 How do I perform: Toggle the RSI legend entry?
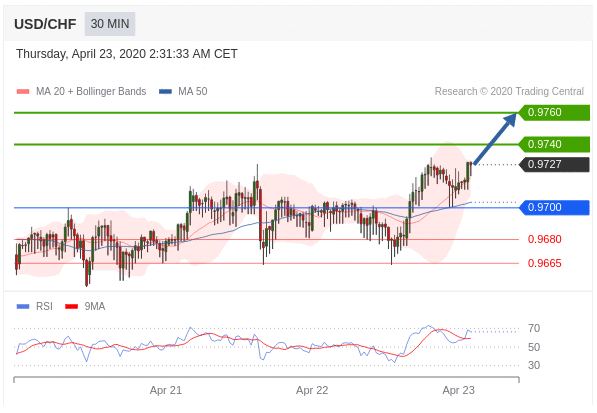click(x=35, y=306)
